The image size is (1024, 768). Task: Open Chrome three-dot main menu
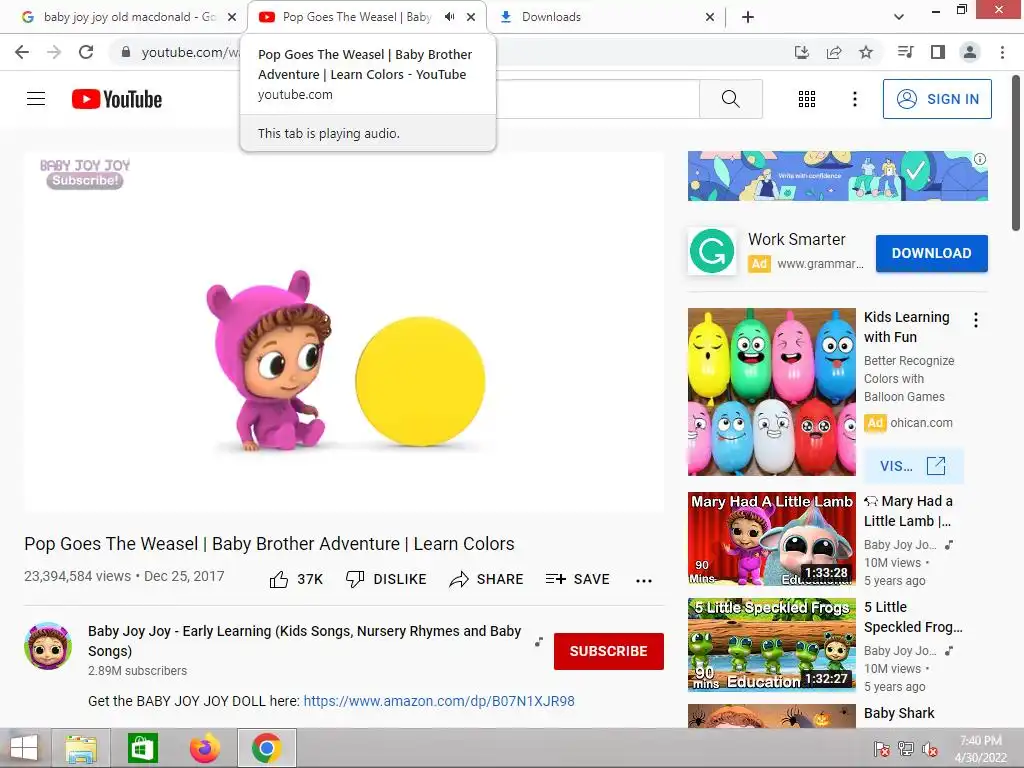(x=1002, y=52)
